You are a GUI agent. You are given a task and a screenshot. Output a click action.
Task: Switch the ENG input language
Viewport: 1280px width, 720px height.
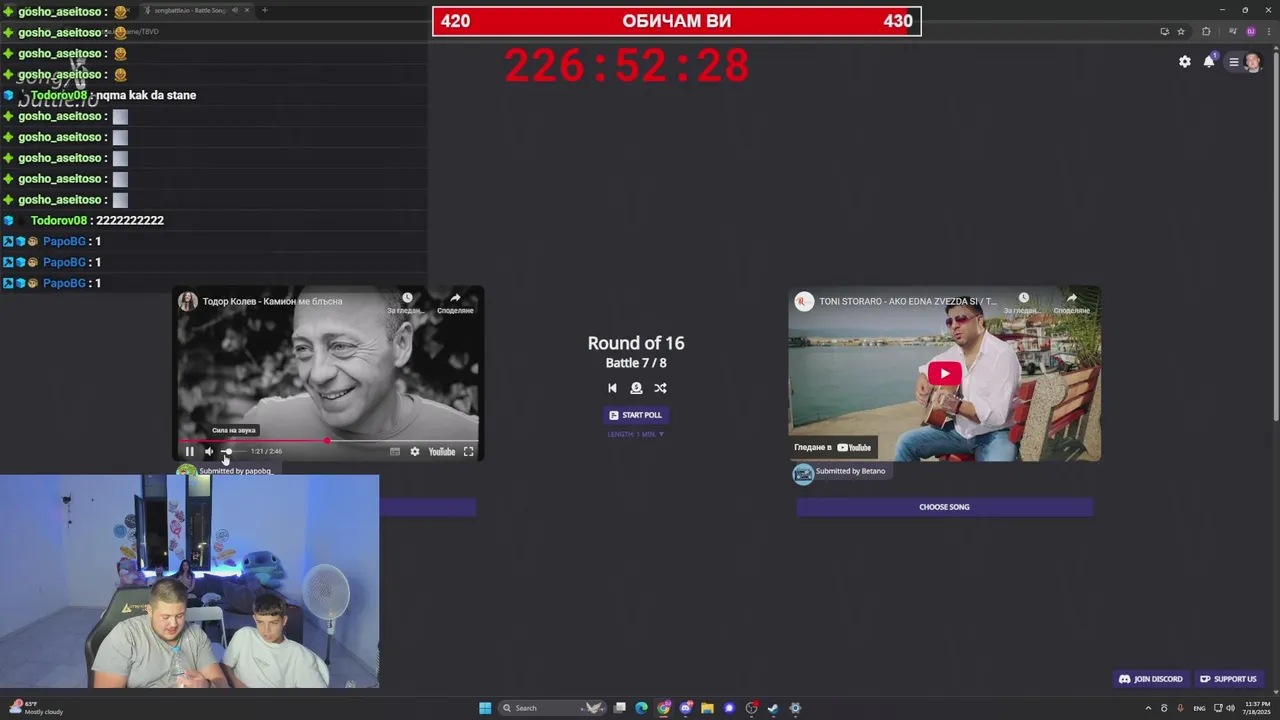1199,708
